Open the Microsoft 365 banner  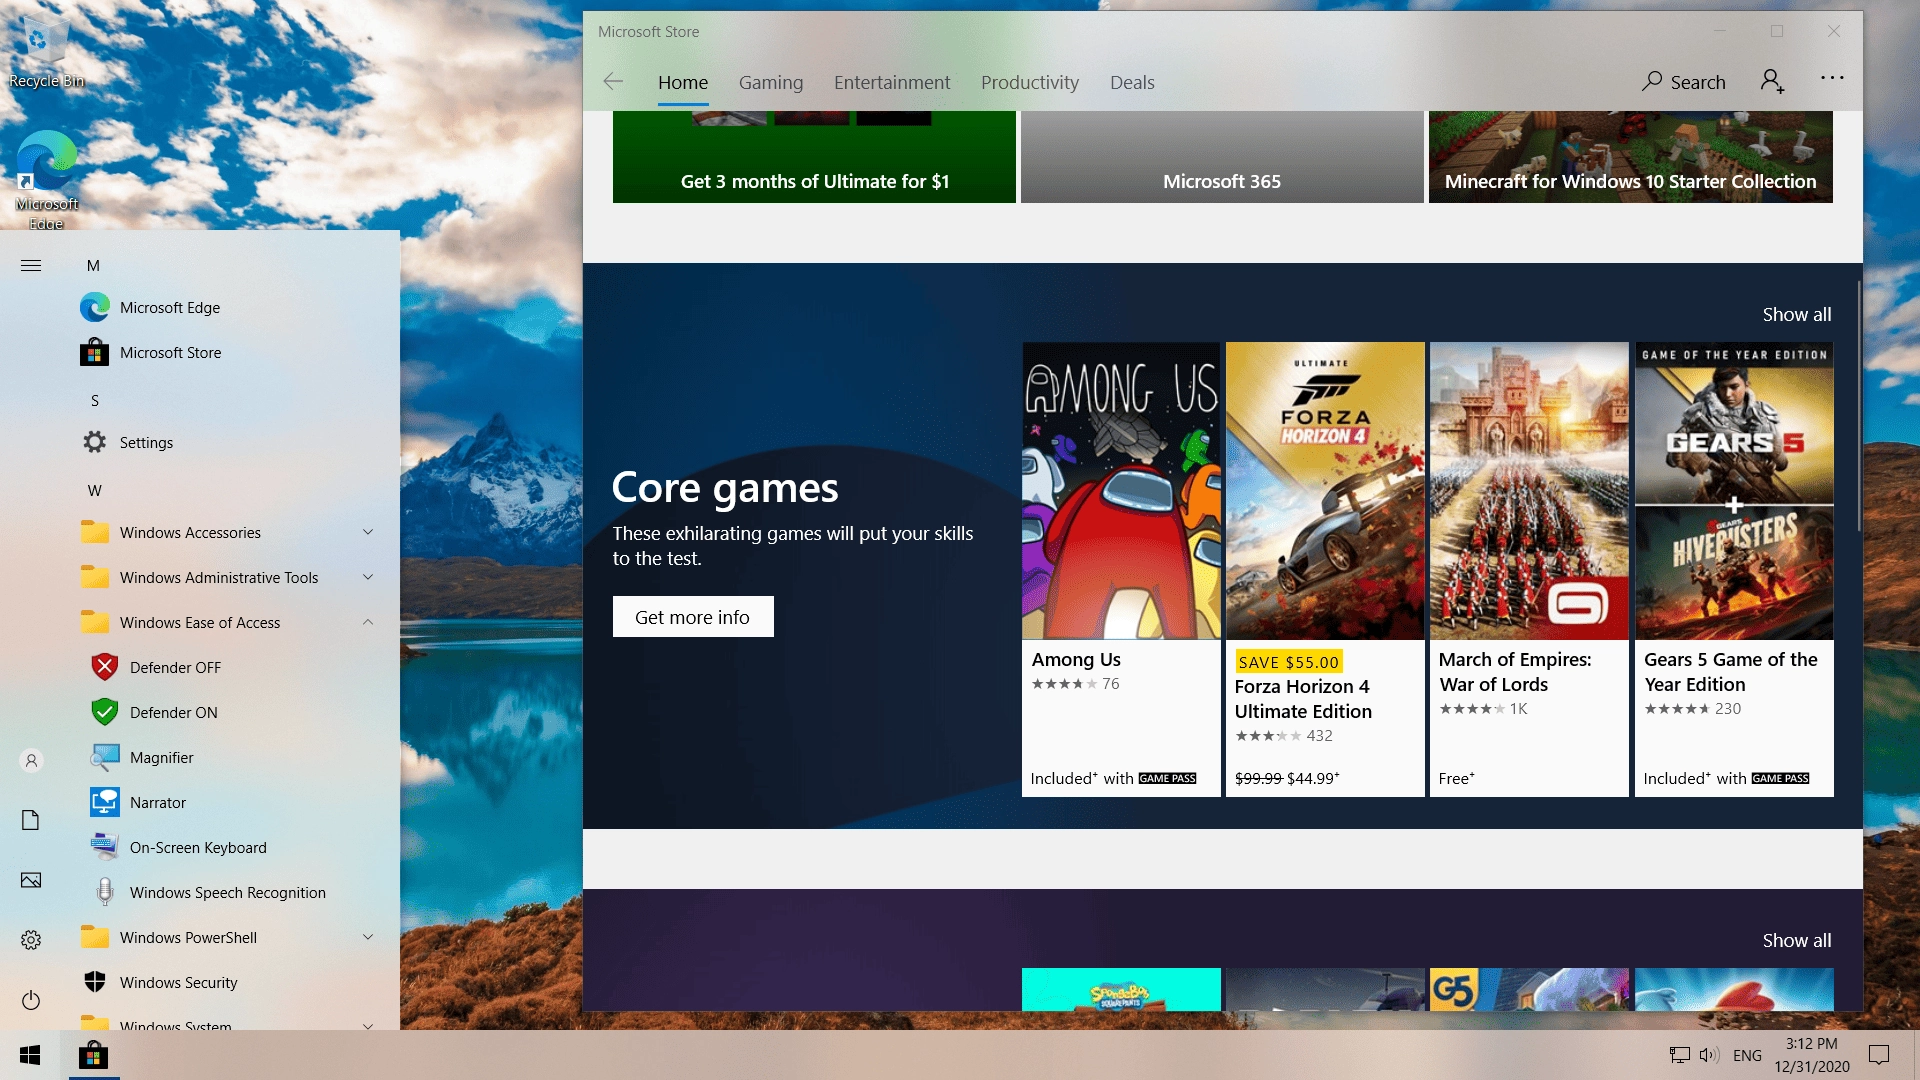tap(1222, 157)
